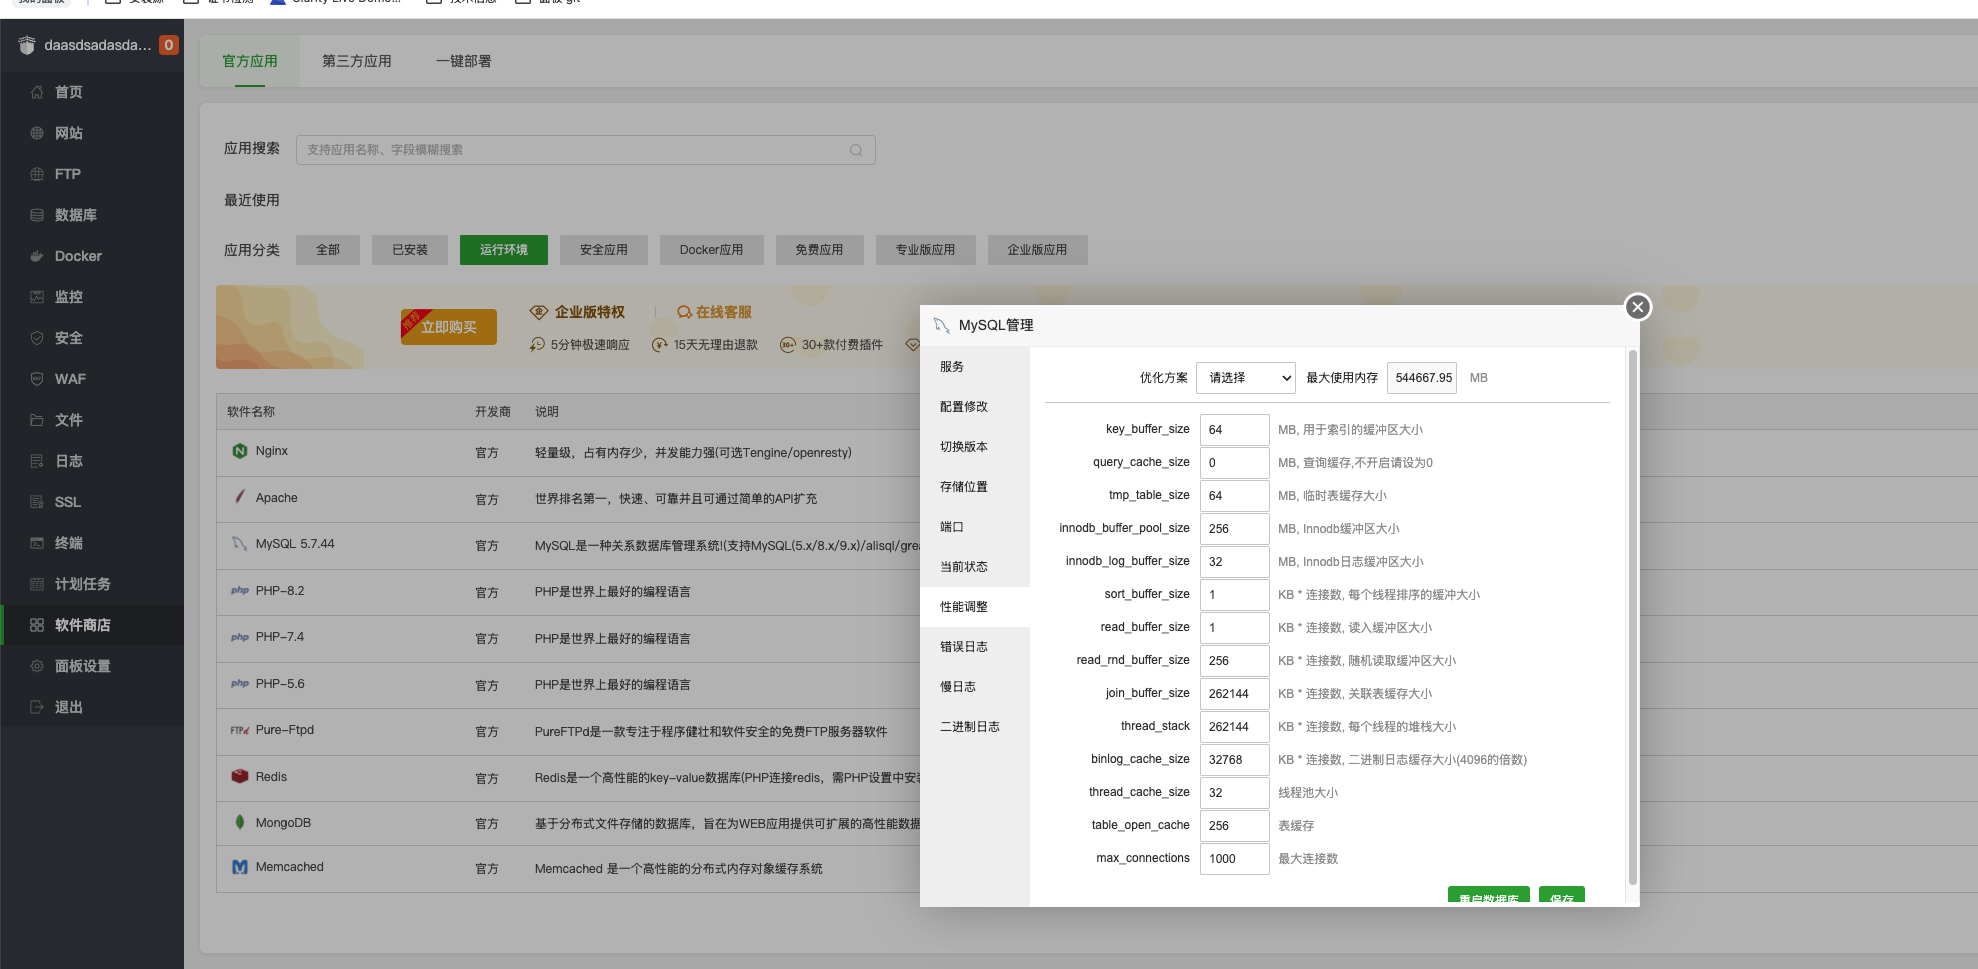Filter apps by 安全应用 category
This screenshot has width=1978, height=969.
click(x=604, y=250)
